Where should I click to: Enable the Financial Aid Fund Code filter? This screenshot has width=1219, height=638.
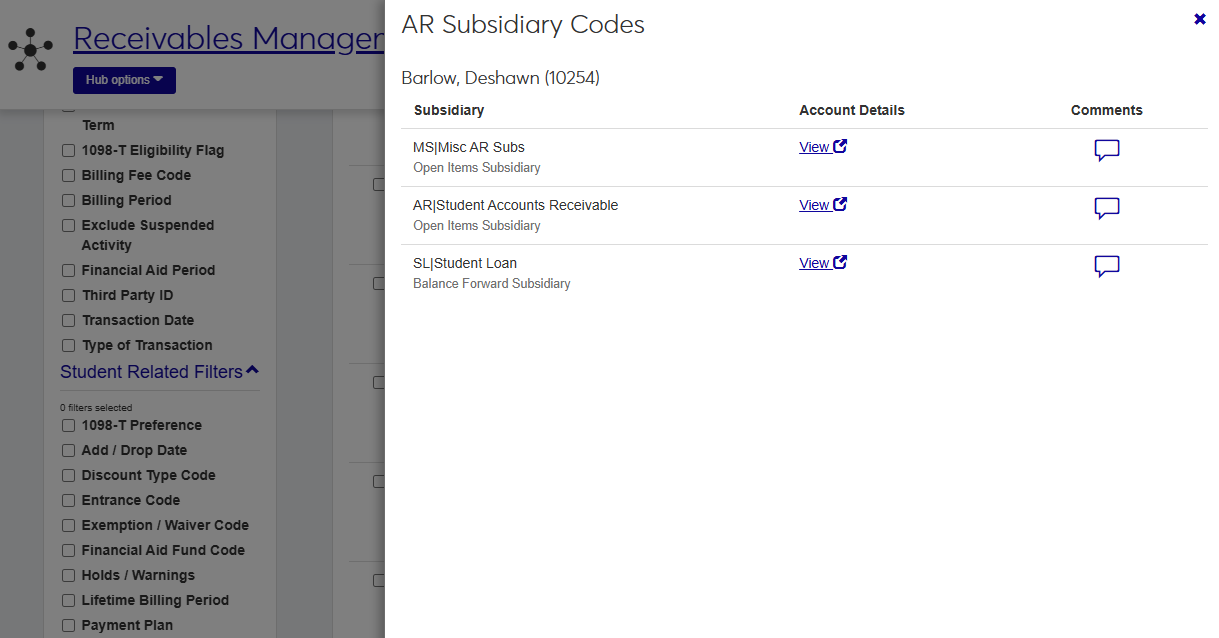[68, 550]
